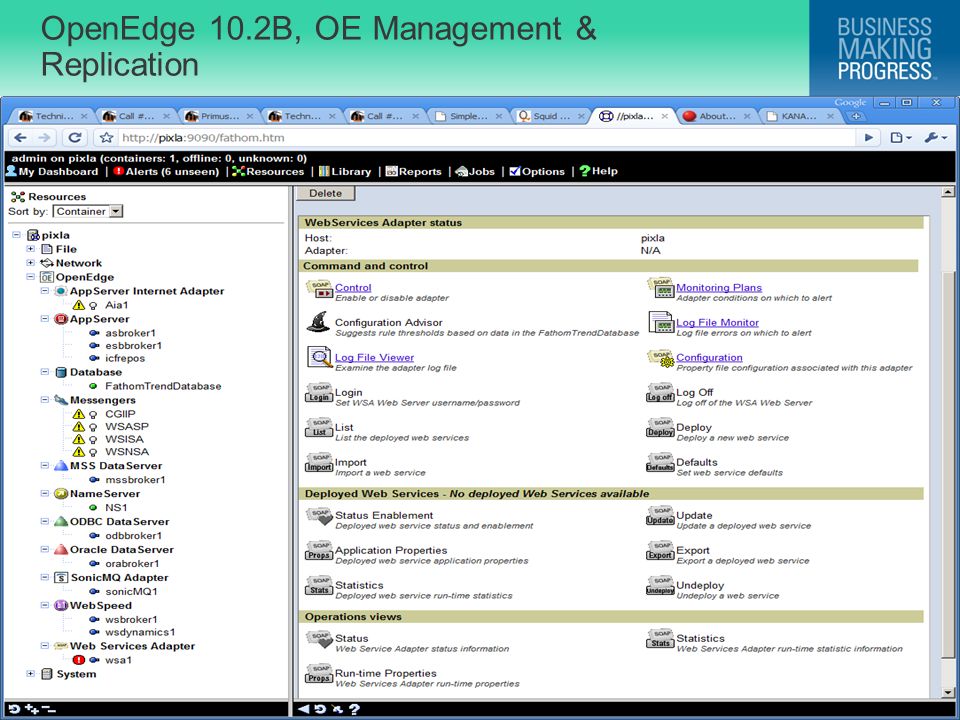Viewport: 960px width, 720px height.
Task: Open the Configuration link
Action: click(710, 358)
